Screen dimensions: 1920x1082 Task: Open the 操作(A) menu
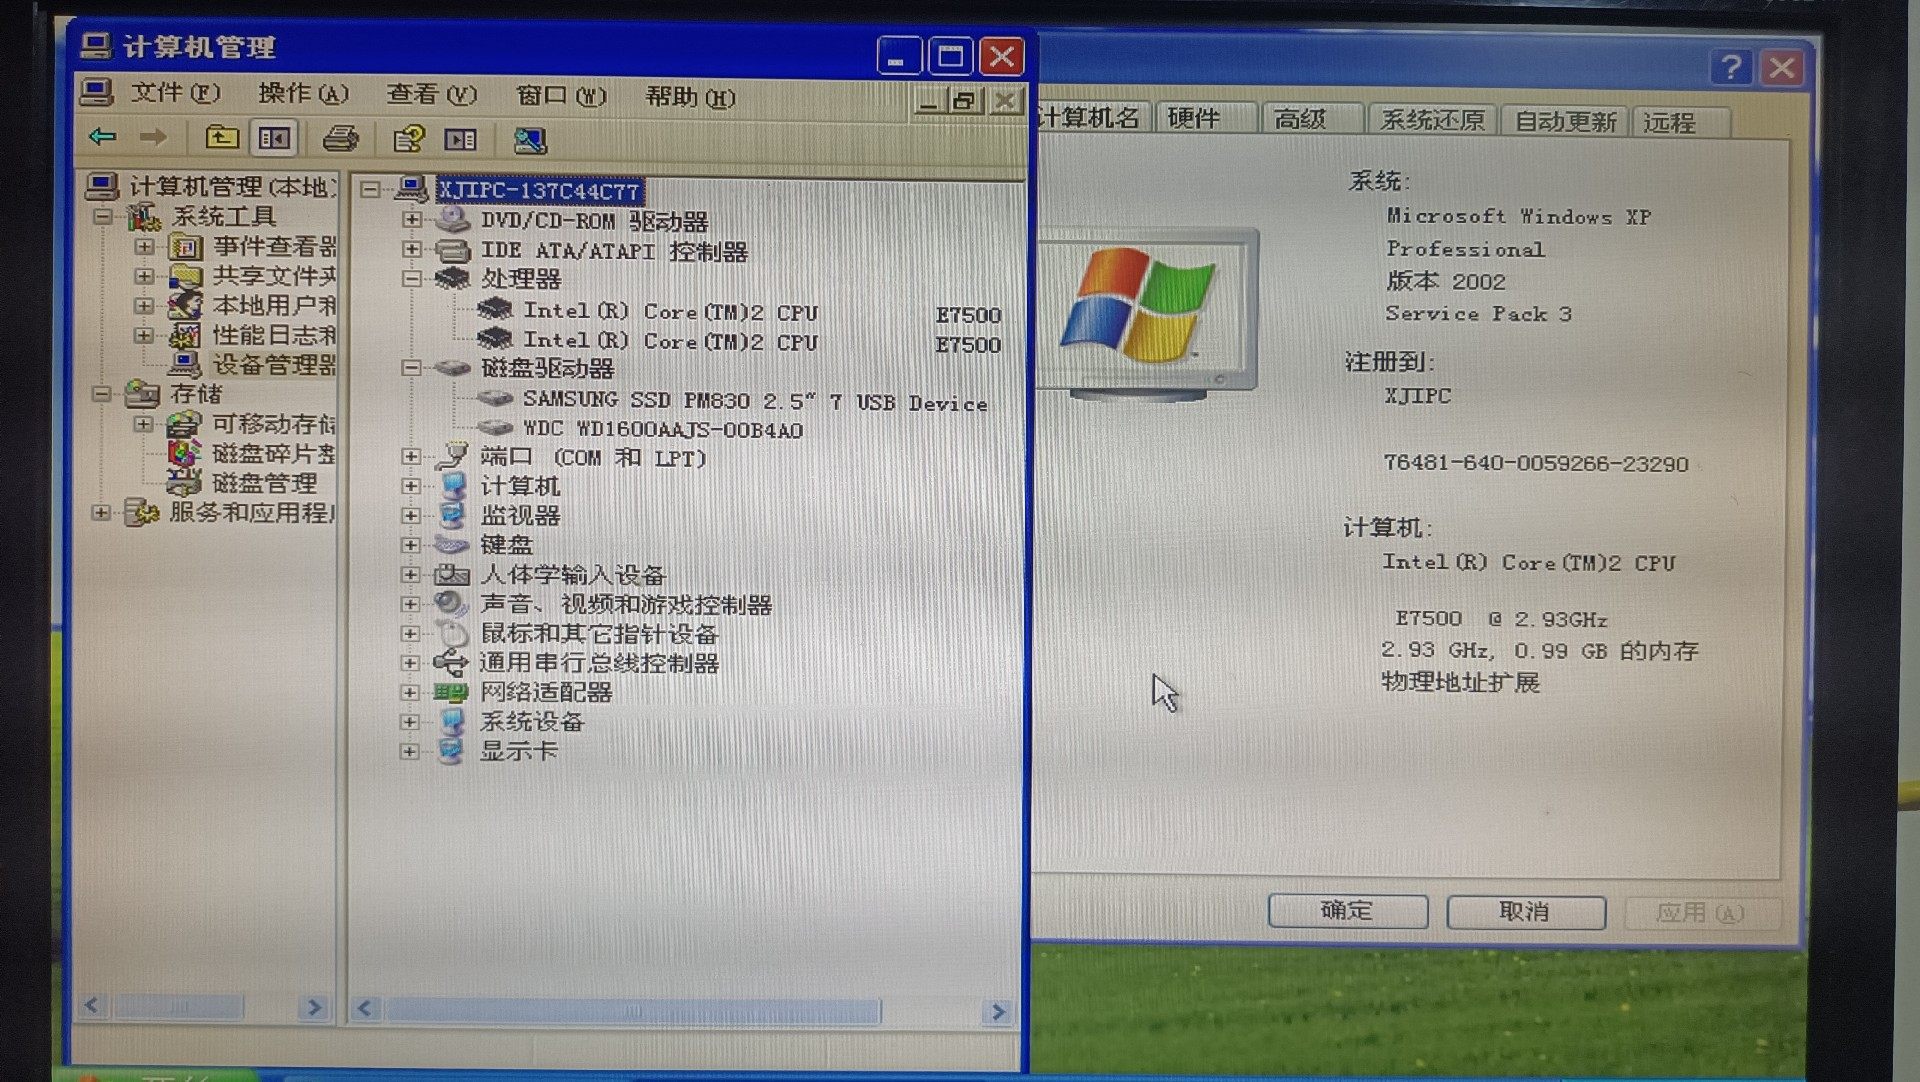pyautogui.click(x=302, y=94)
